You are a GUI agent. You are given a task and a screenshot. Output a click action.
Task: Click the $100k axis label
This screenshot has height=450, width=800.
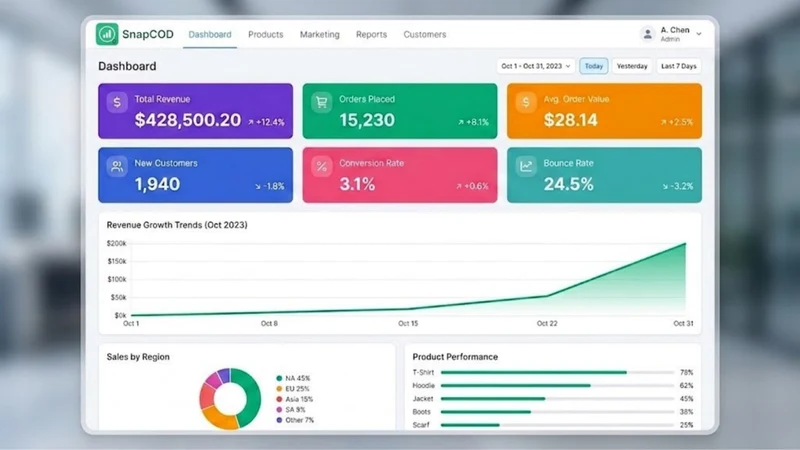[x=116, y=280]
